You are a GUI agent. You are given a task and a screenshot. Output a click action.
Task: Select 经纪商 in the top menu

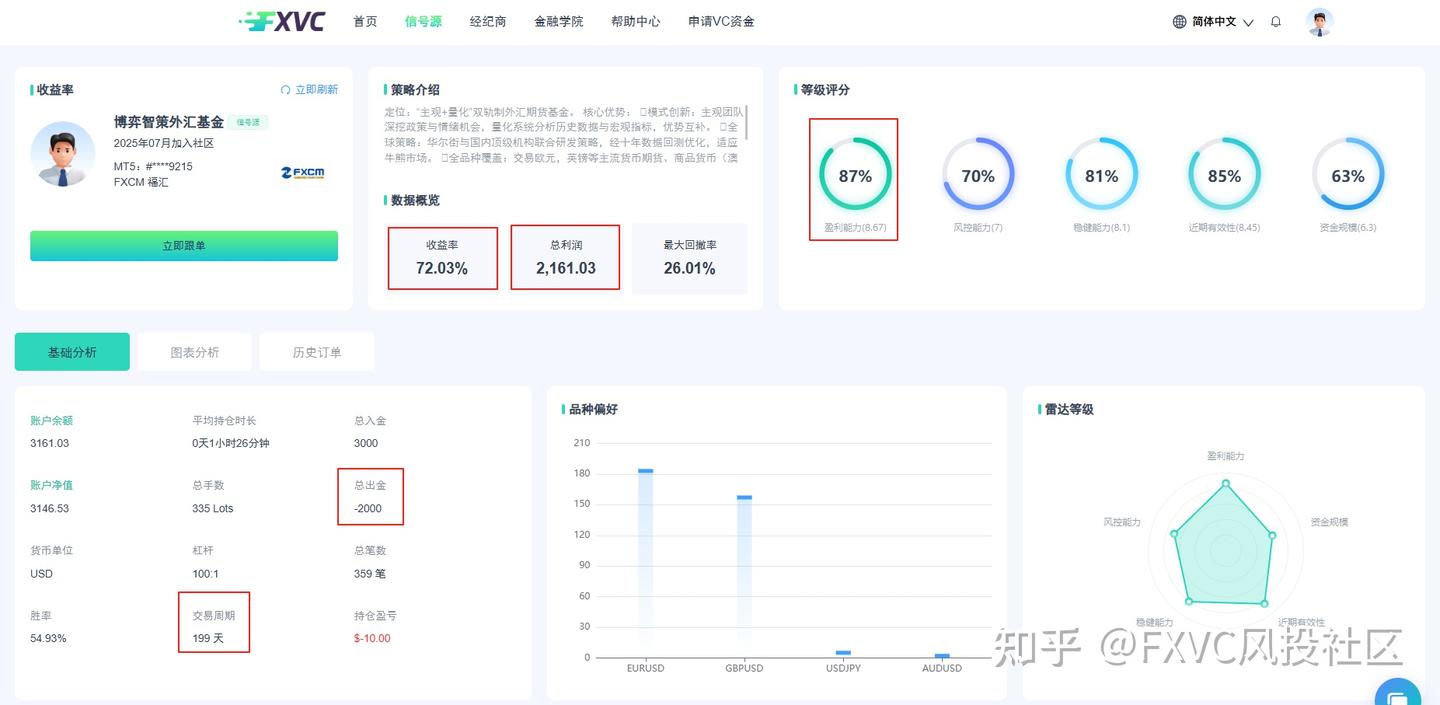(487, 20)
